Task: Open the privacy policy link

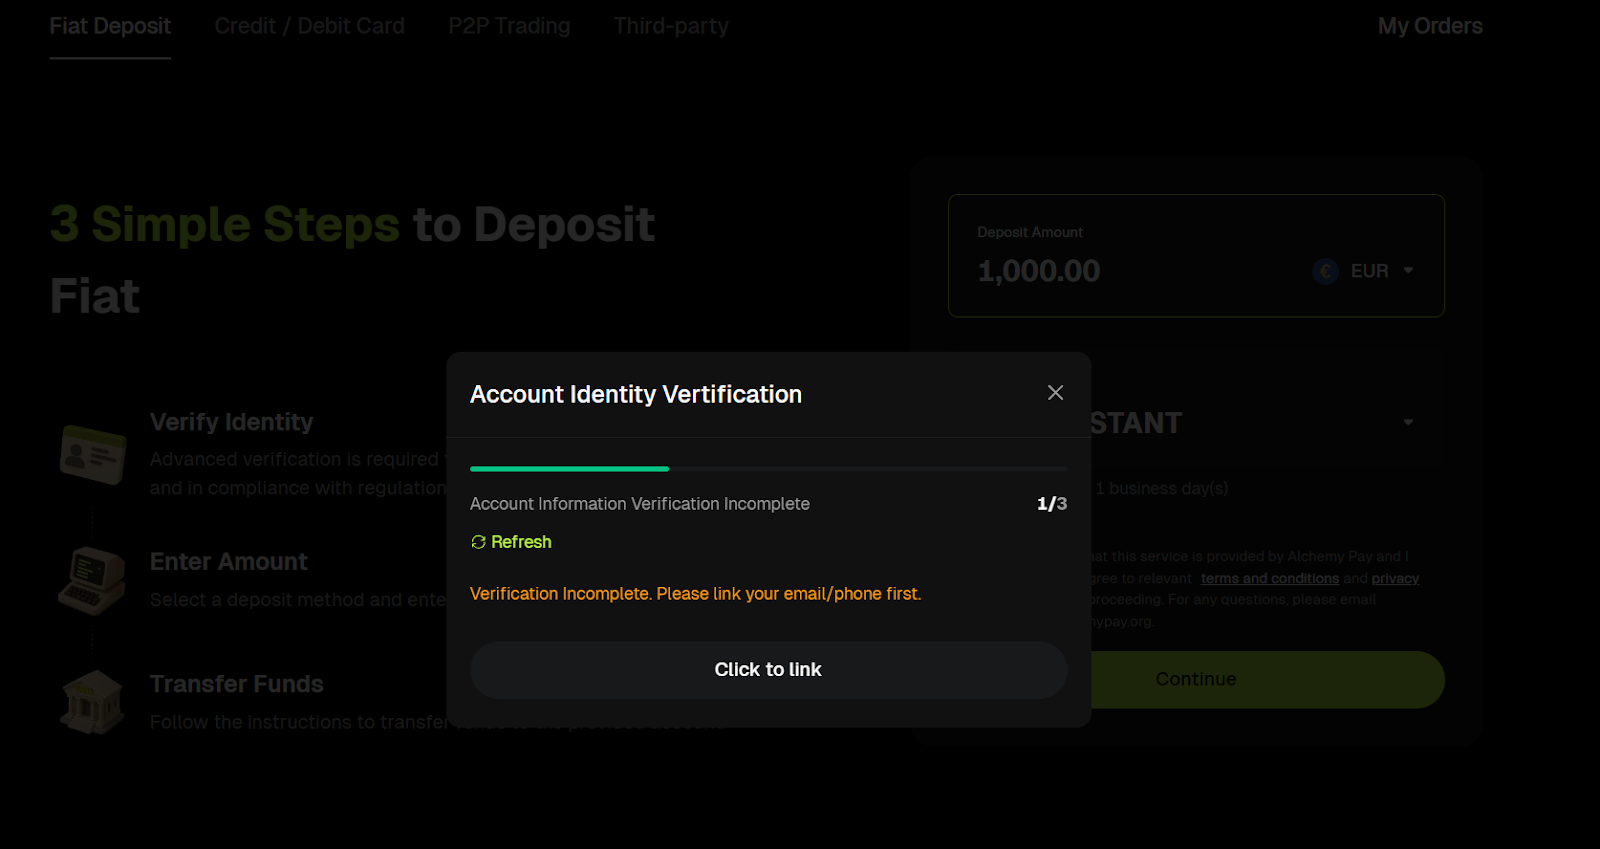Action: pyautogui.click(x=1397, y=578)
